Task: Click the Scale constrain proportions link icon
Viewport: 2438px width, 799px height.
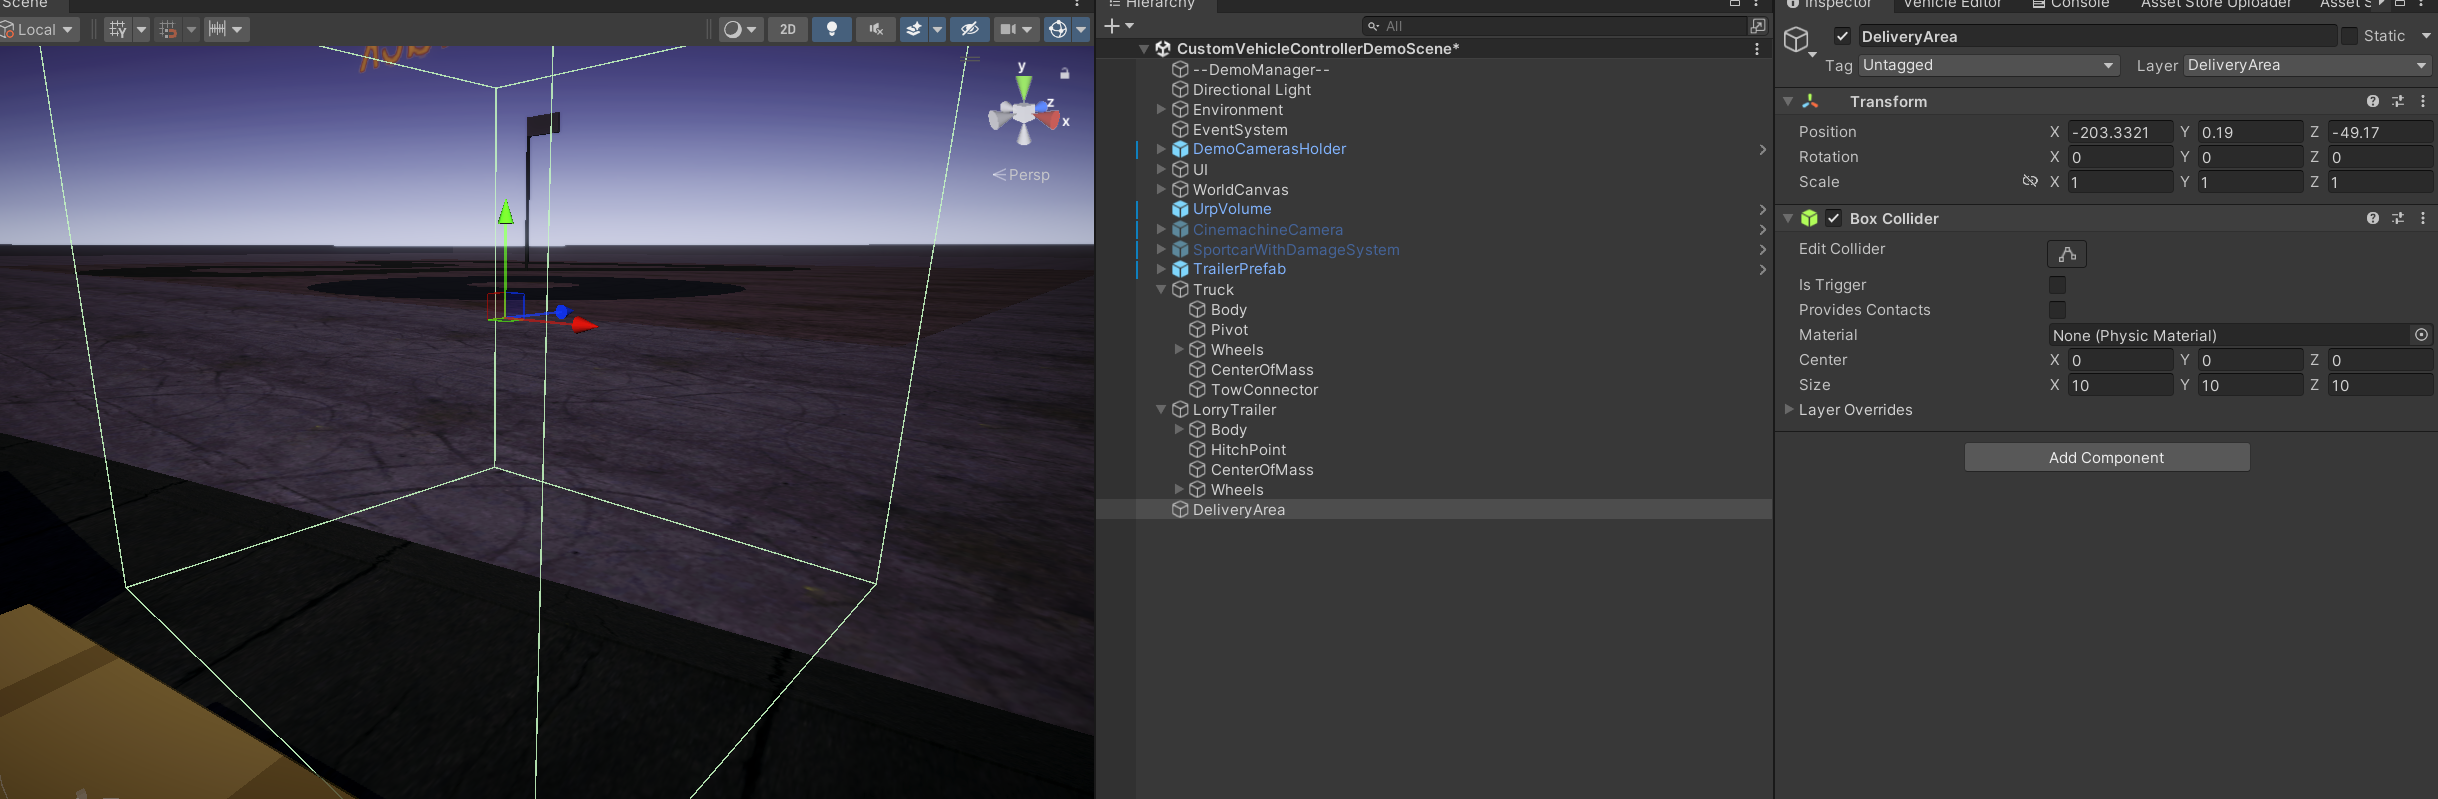Action: (x=2029, y=181)
